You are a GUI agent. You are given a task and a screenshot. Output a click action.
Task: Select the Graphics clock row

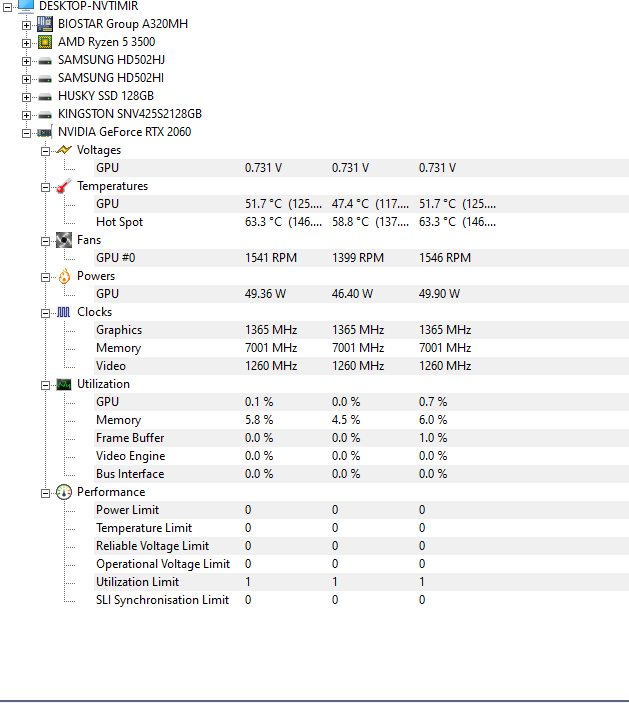[361, 330]
